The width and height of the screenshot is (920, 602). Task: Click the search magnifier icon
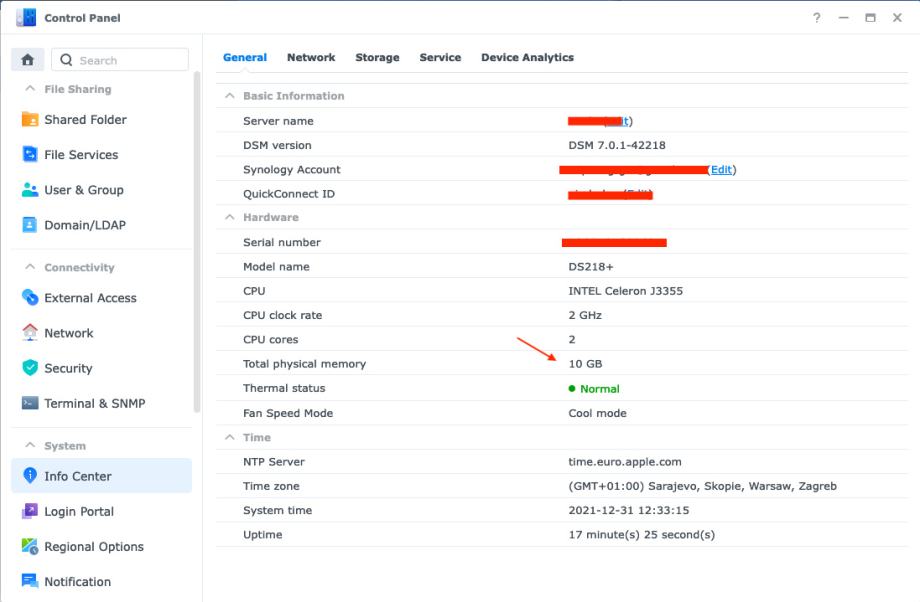[66, 60]
